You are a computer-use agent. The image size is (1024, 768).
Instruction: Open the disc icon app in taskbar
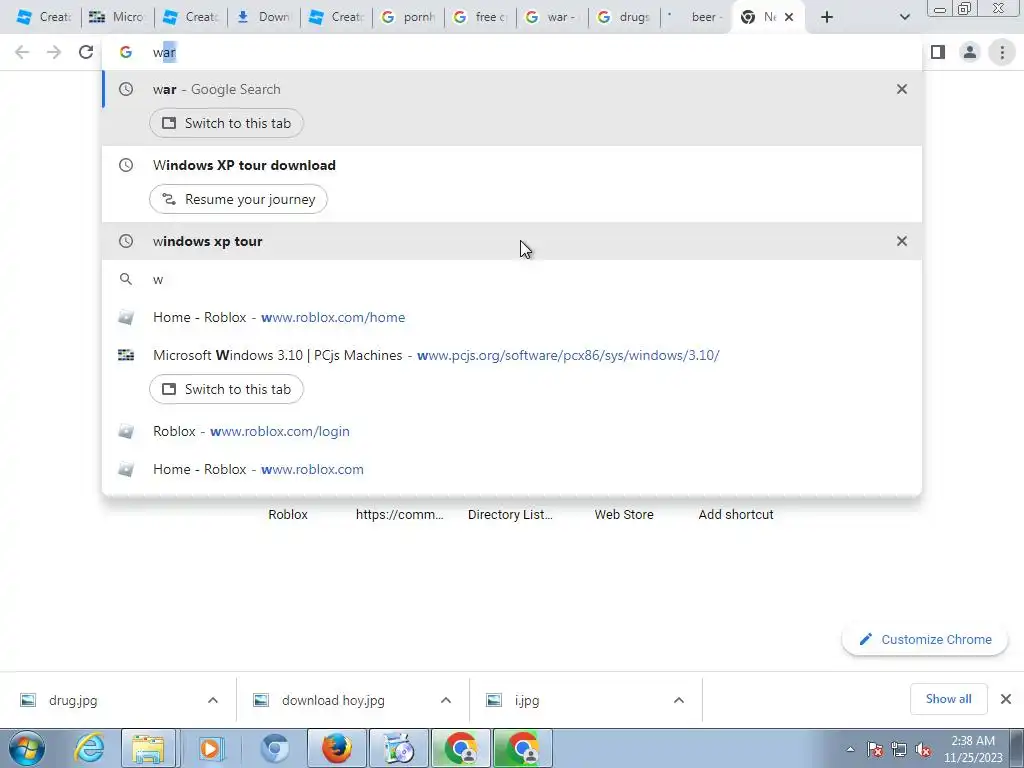point(399,748)
